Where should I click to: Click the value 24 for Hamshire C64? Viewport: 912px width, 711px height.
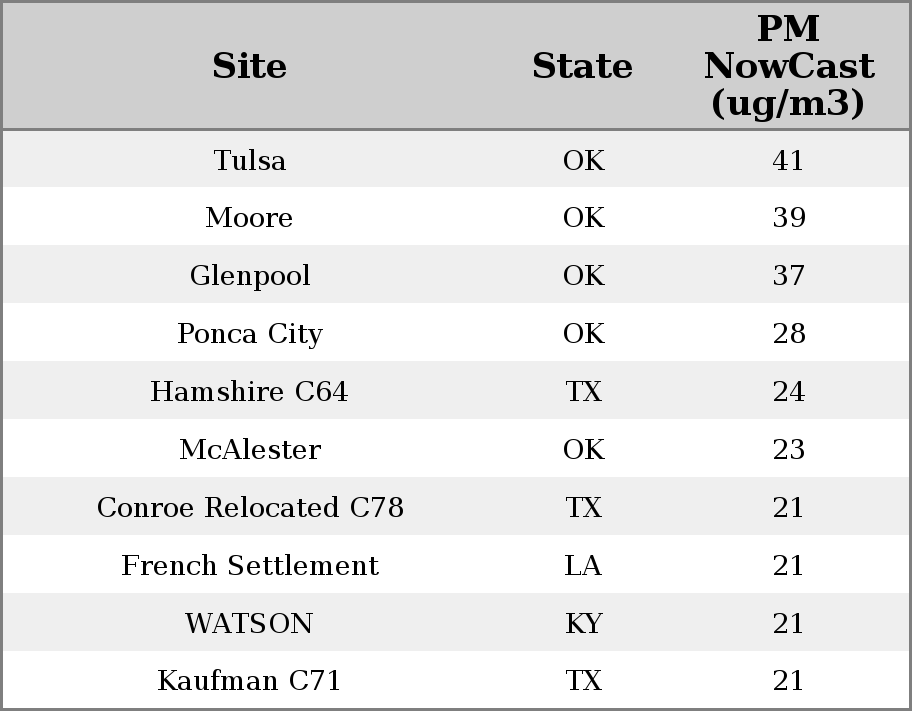pyautogui.click(x=789, y=391)
